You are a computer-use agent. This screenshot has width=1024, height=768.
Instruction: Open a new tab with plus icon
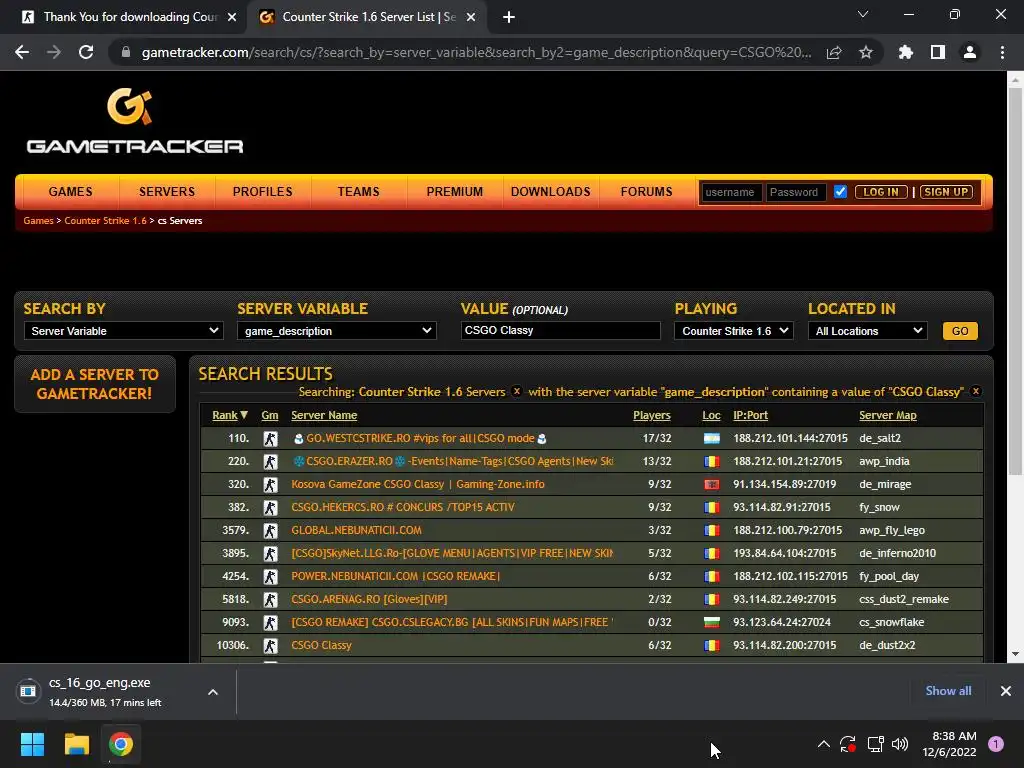pyautogui.click(x=509, y=17)
